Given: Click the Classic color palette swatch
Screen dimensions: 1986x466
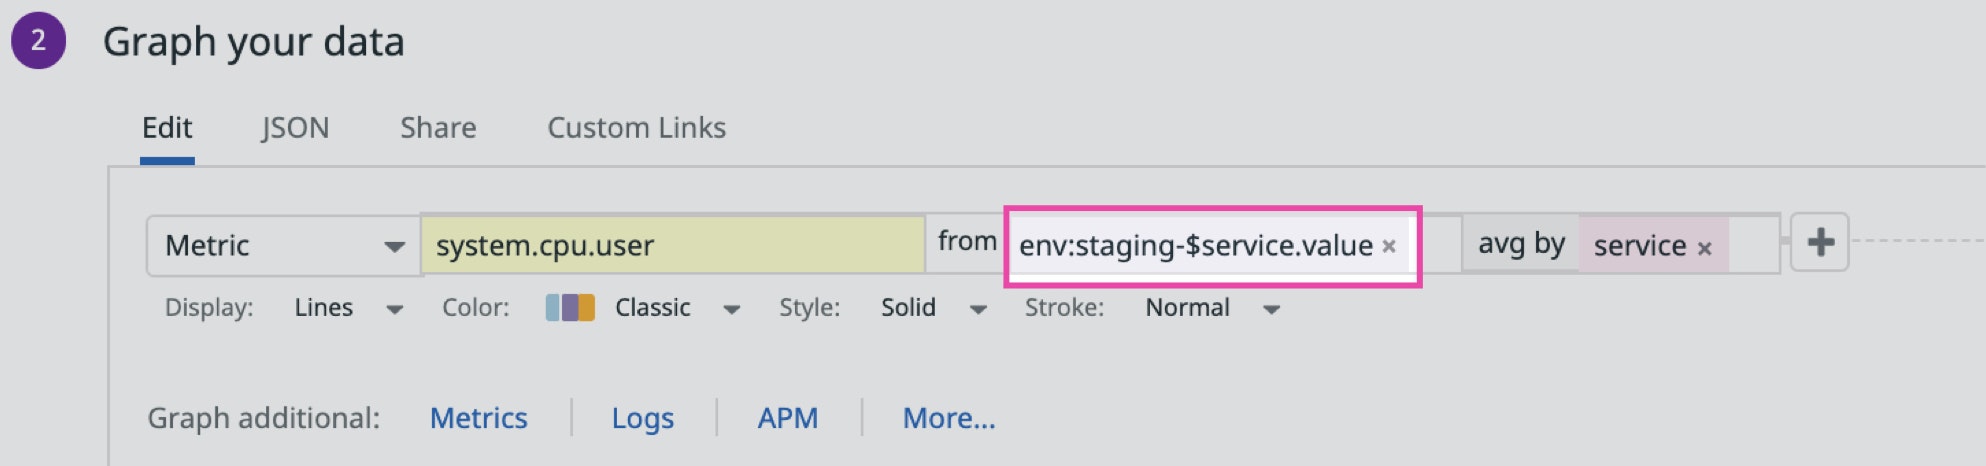Looking at the screenshot, I should coord(570,307).
